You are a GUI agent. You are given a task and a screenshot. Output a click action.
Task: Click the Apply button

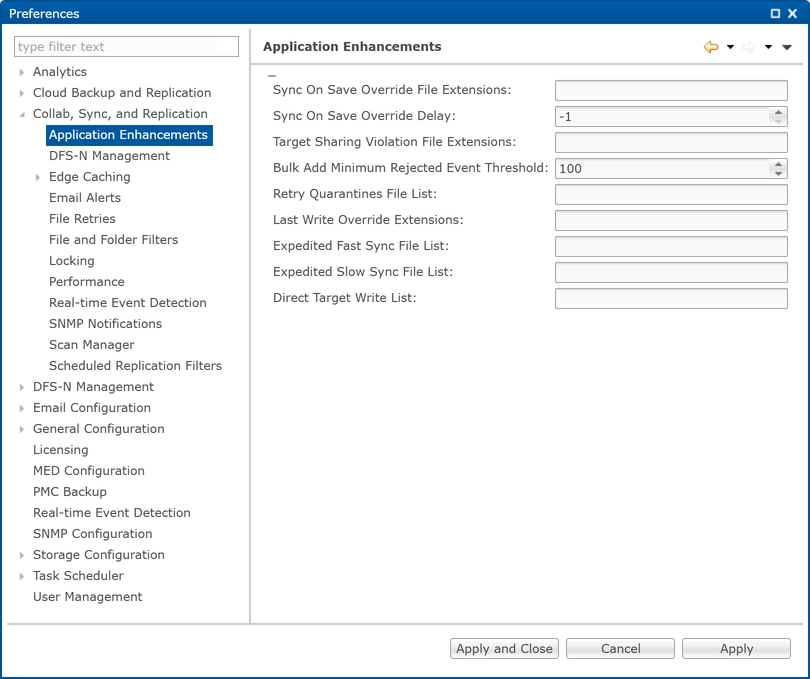(x=736, y=649)
